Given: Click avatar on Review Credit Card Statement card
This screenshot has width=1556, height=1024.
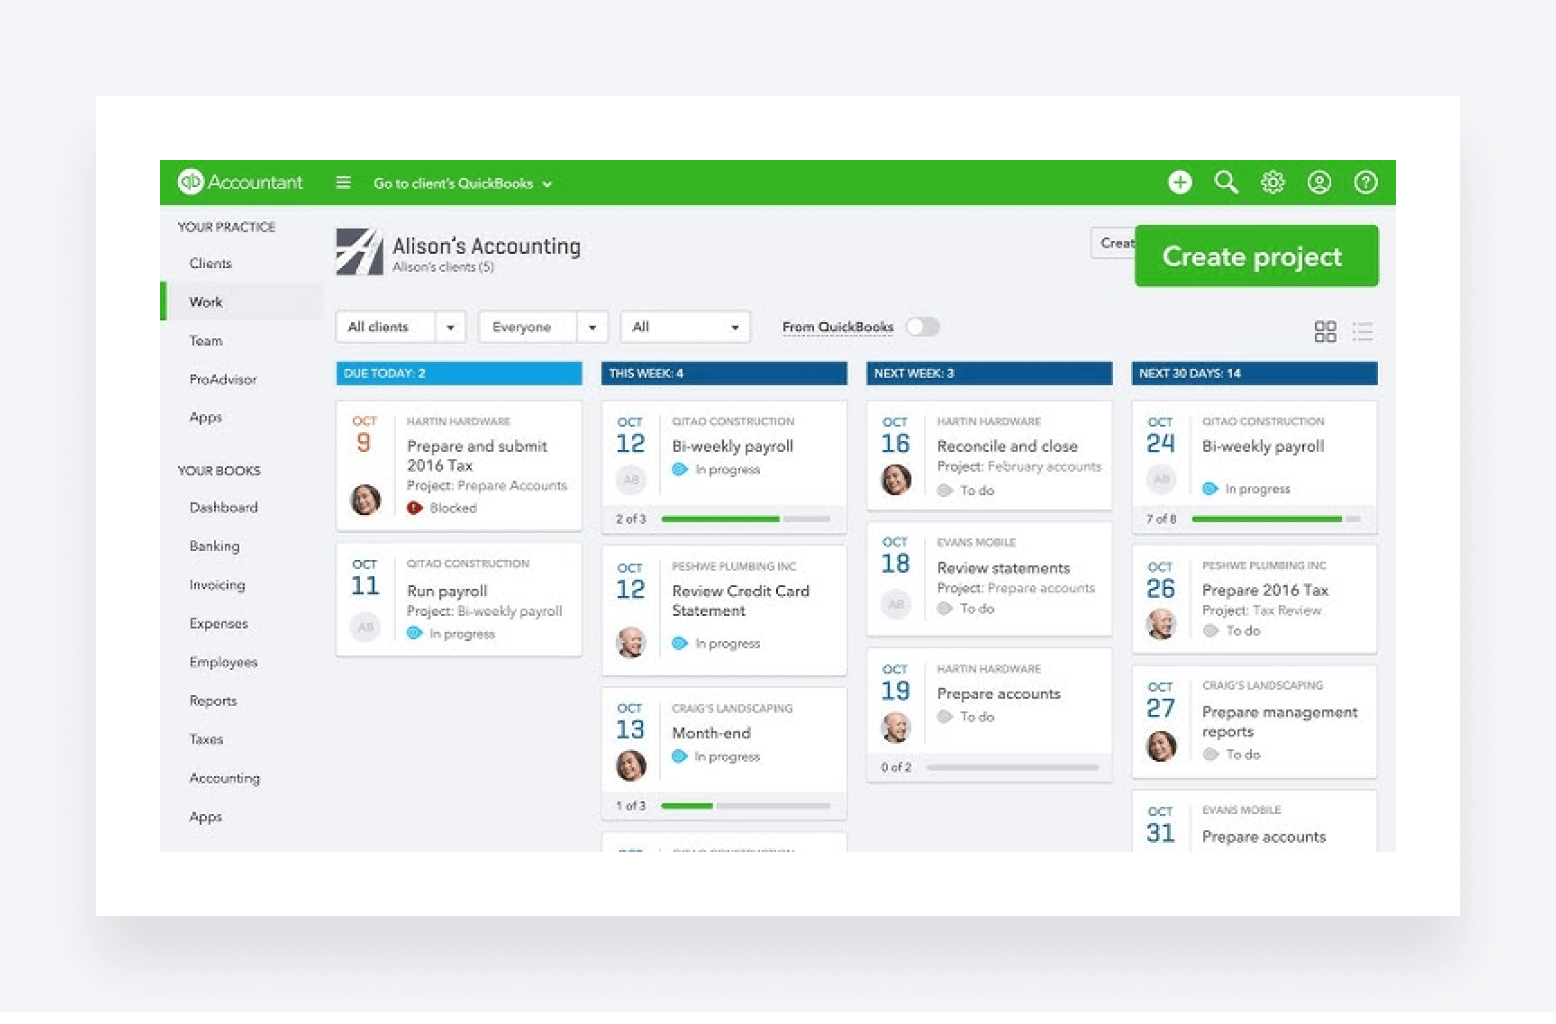Looking at the screenshot, I should (x=630, y=642).
